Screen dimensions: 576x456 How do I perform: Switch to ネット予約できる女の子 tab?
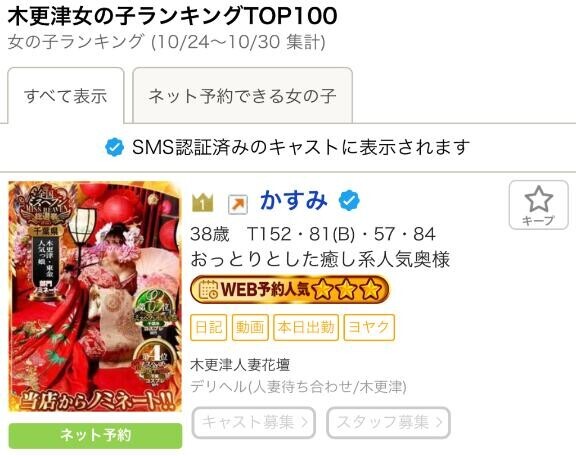pos(242,96)
